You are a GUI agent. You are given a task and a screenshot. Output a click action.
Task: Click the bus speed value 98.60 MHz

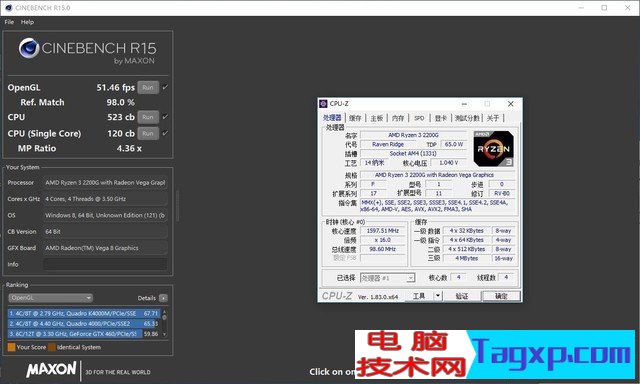pos(382,249)
